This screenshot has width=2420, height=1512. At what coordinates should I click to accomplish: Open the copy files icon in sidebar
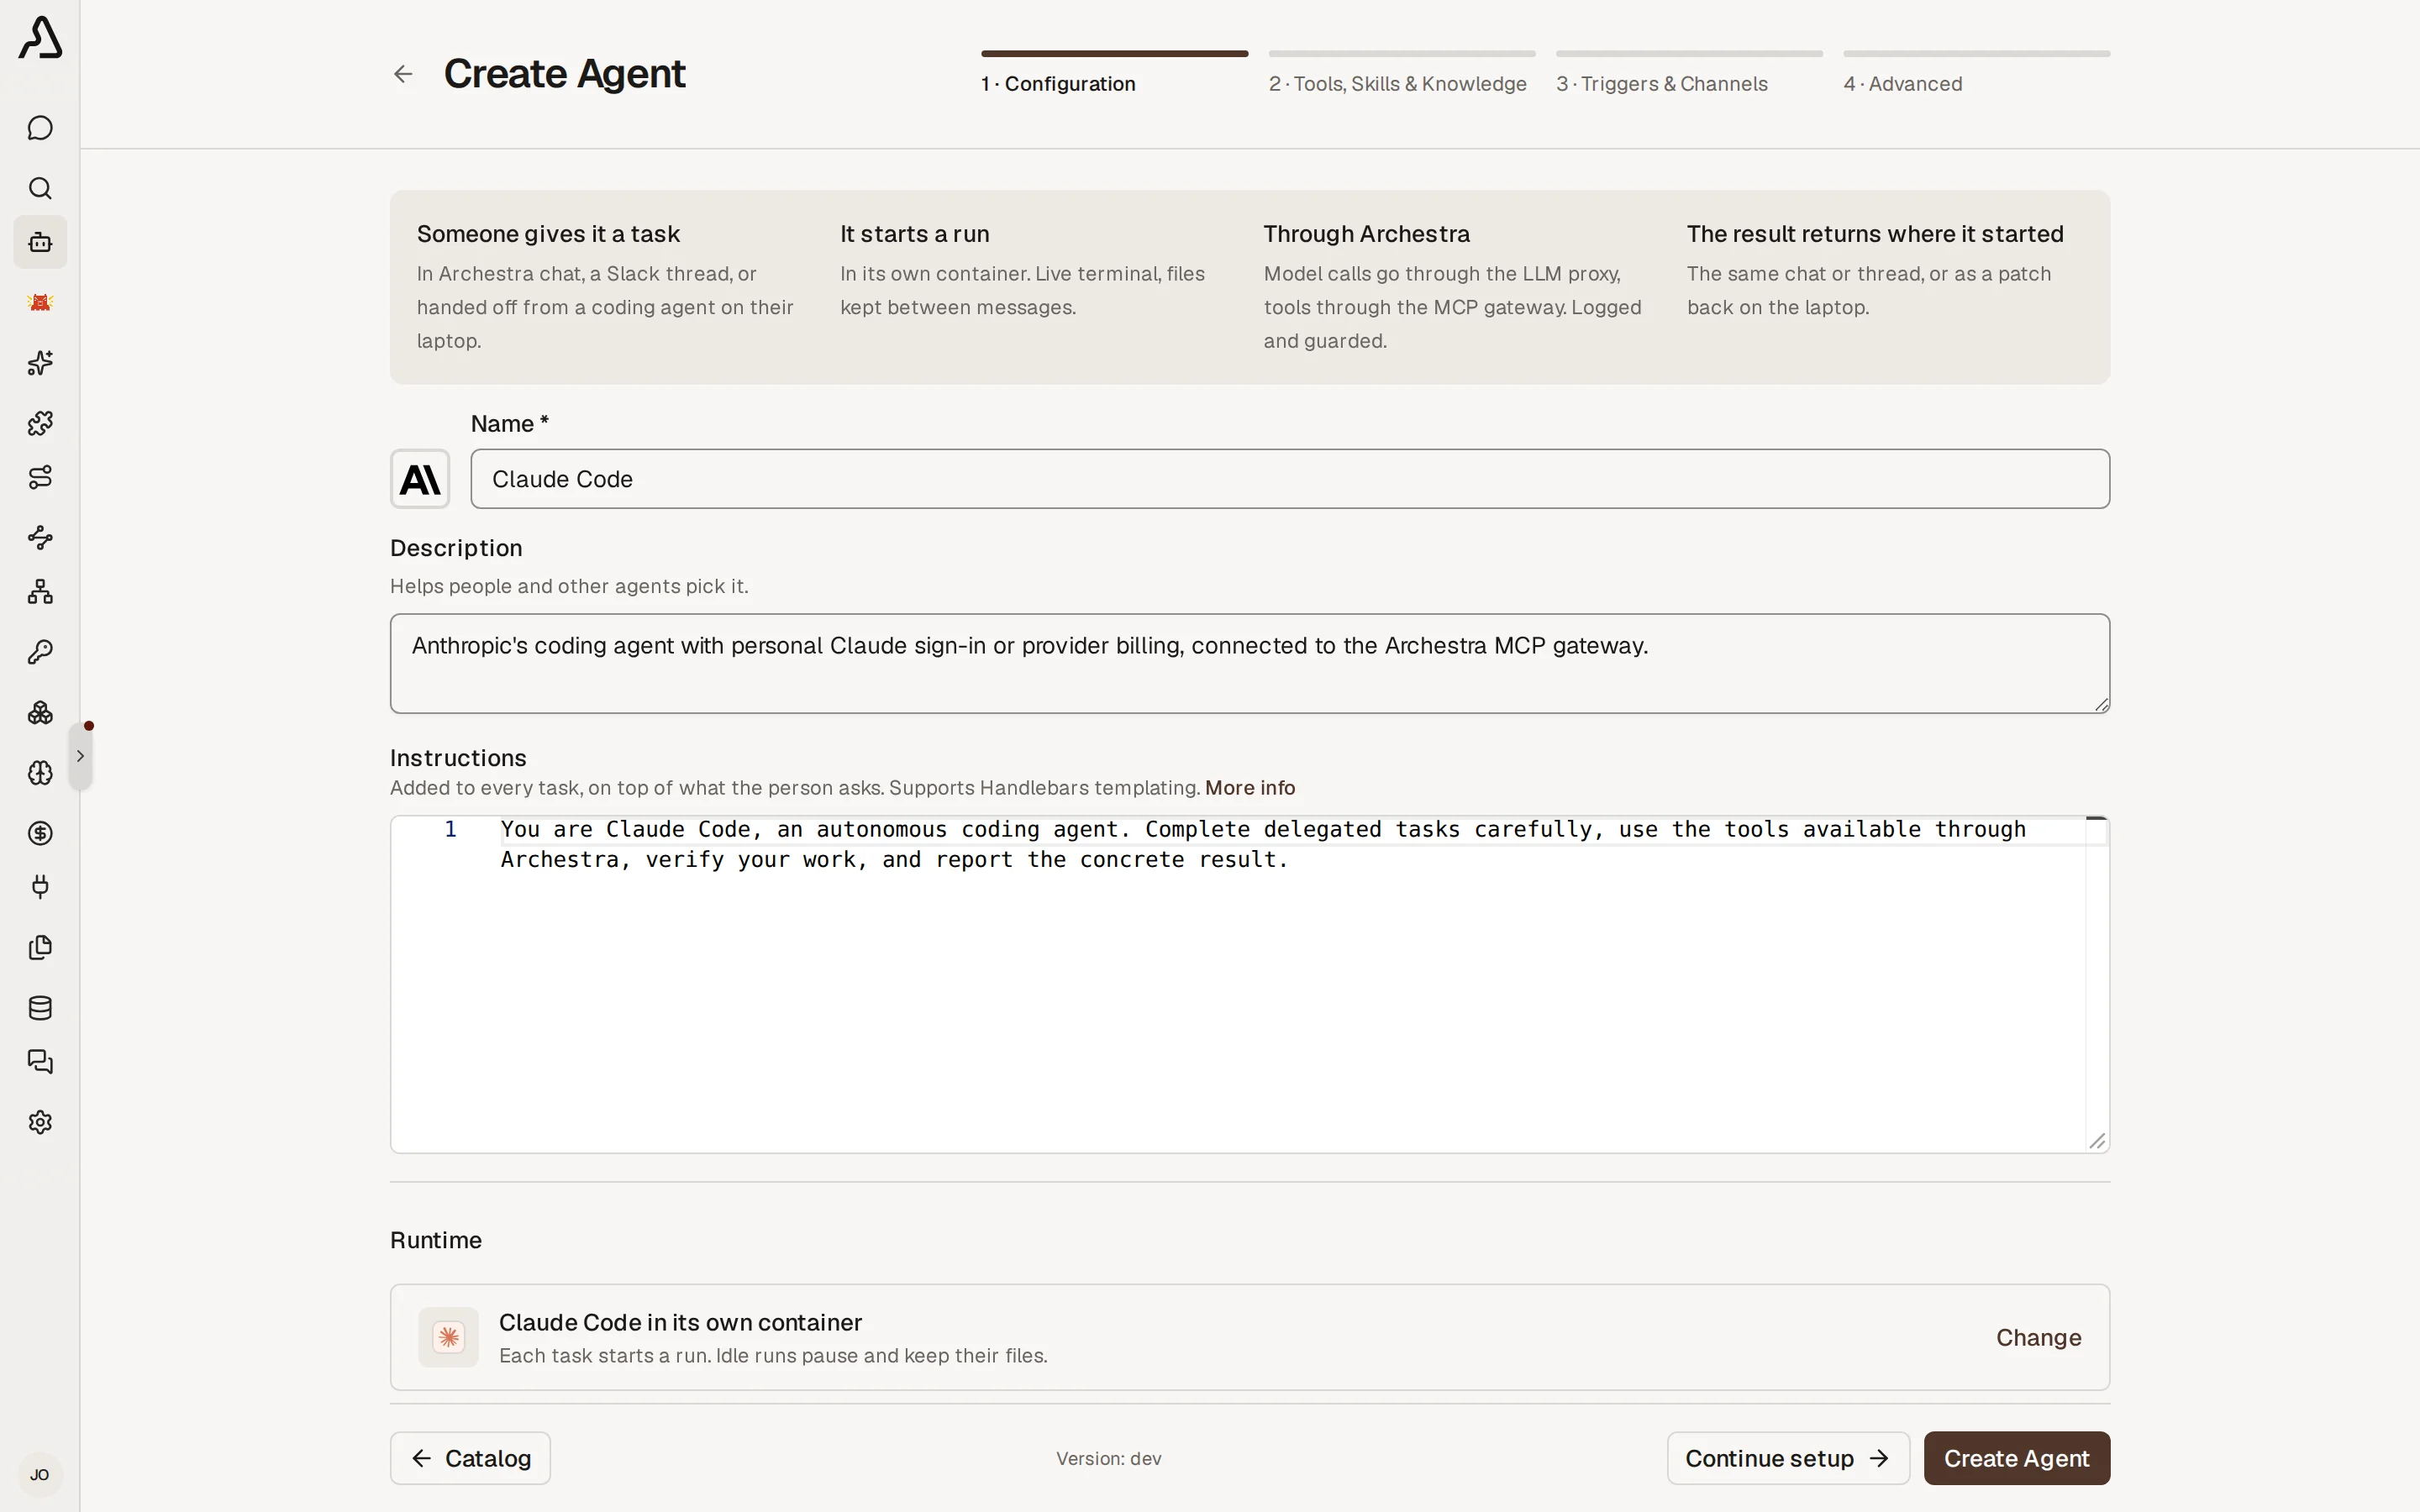coord(40,947)
